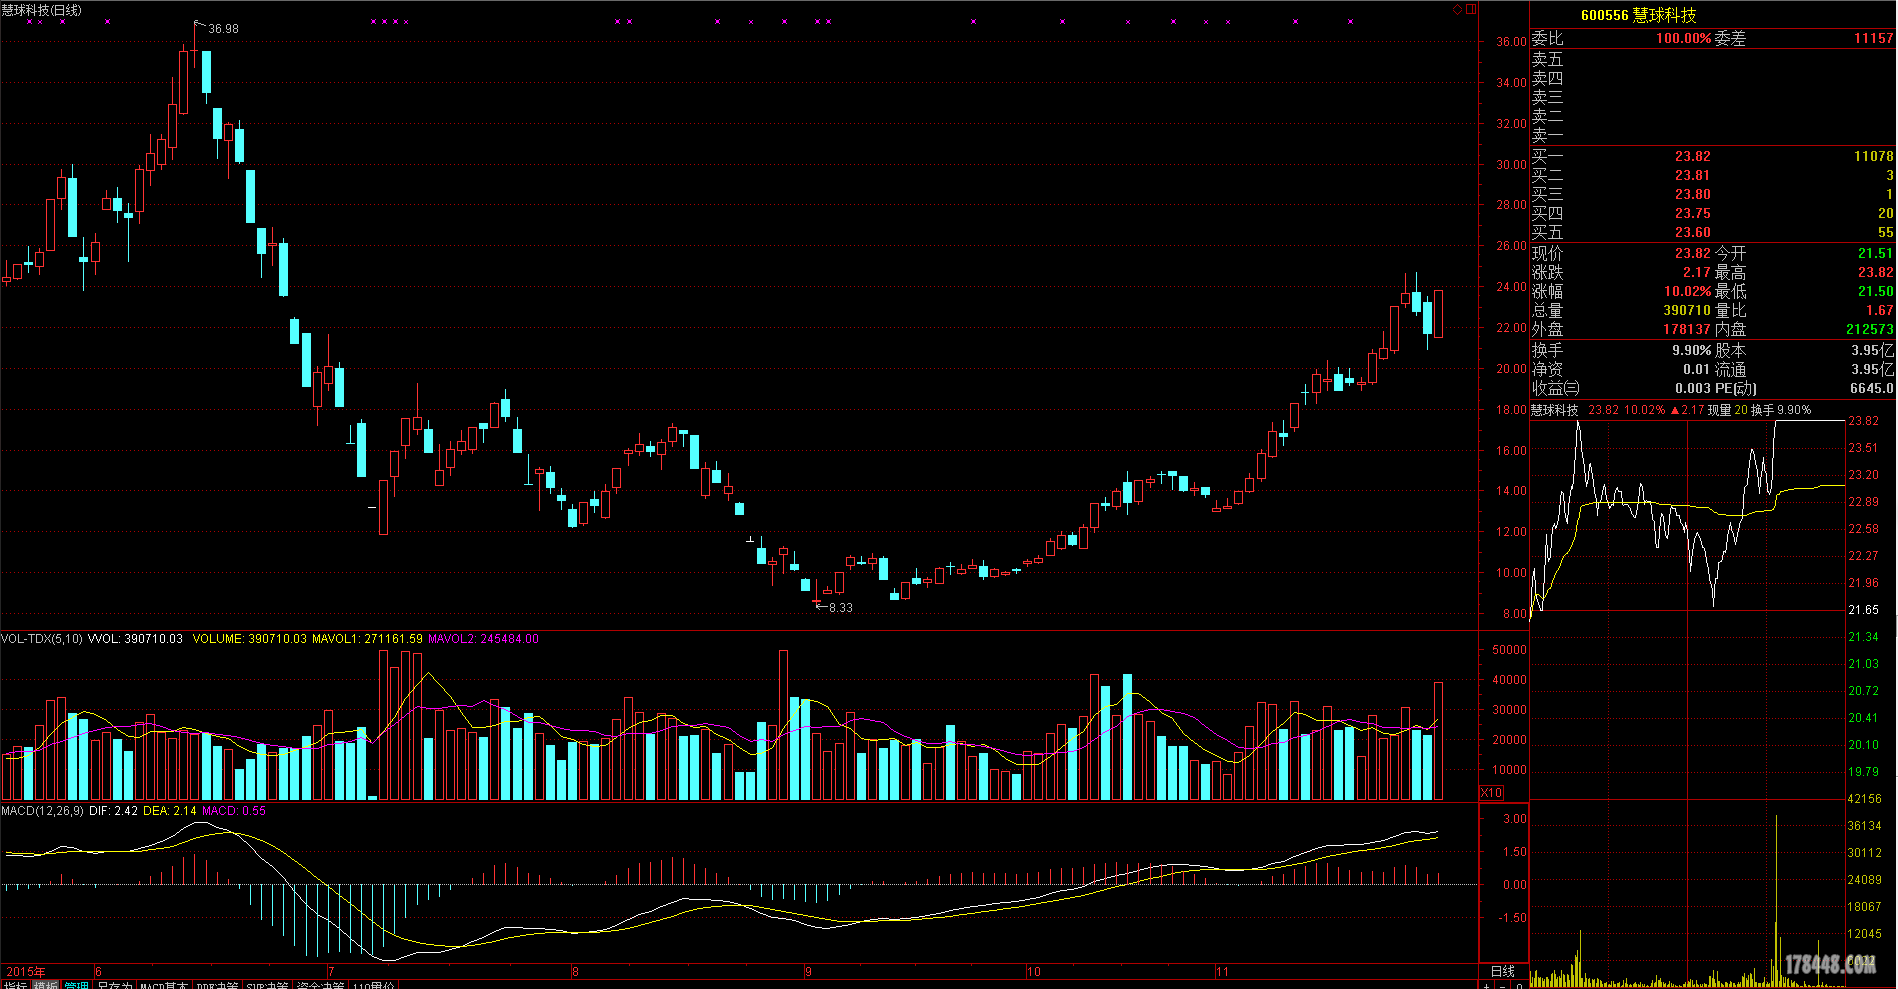This screenshot has width=1898, height=989.
Task: Select the 110雷价 template tab
Action: (x=373, y=985)
